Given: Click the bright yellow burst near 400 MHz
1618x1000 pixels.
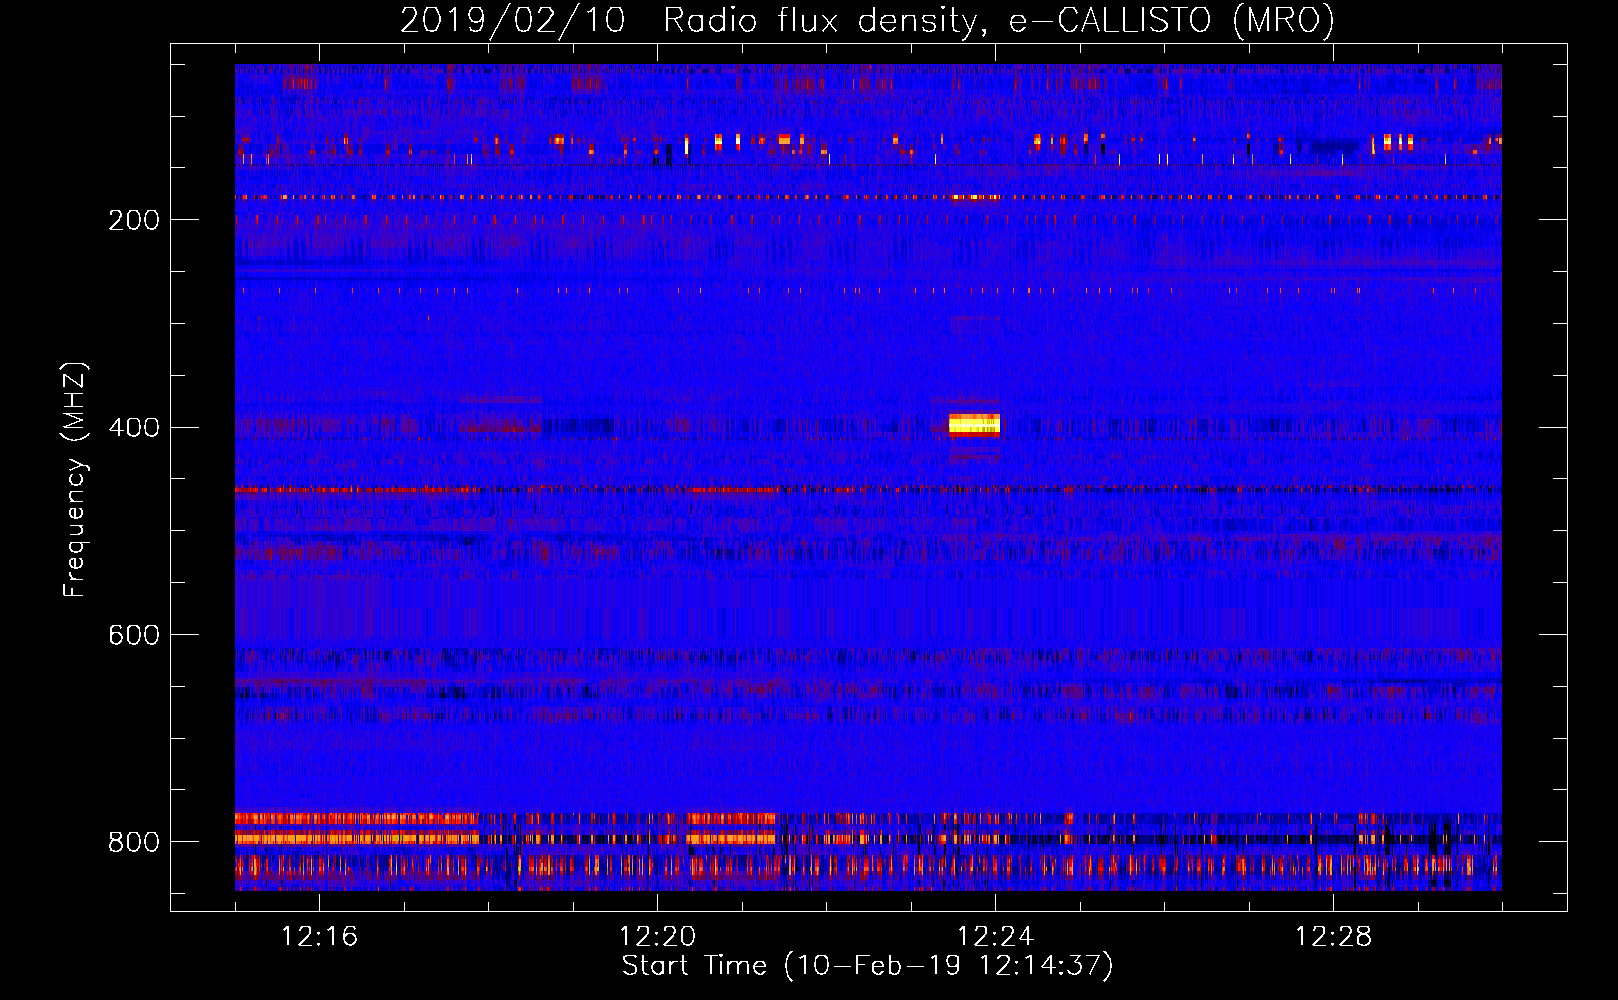Looking at the screenshot, I should (974, 425).
